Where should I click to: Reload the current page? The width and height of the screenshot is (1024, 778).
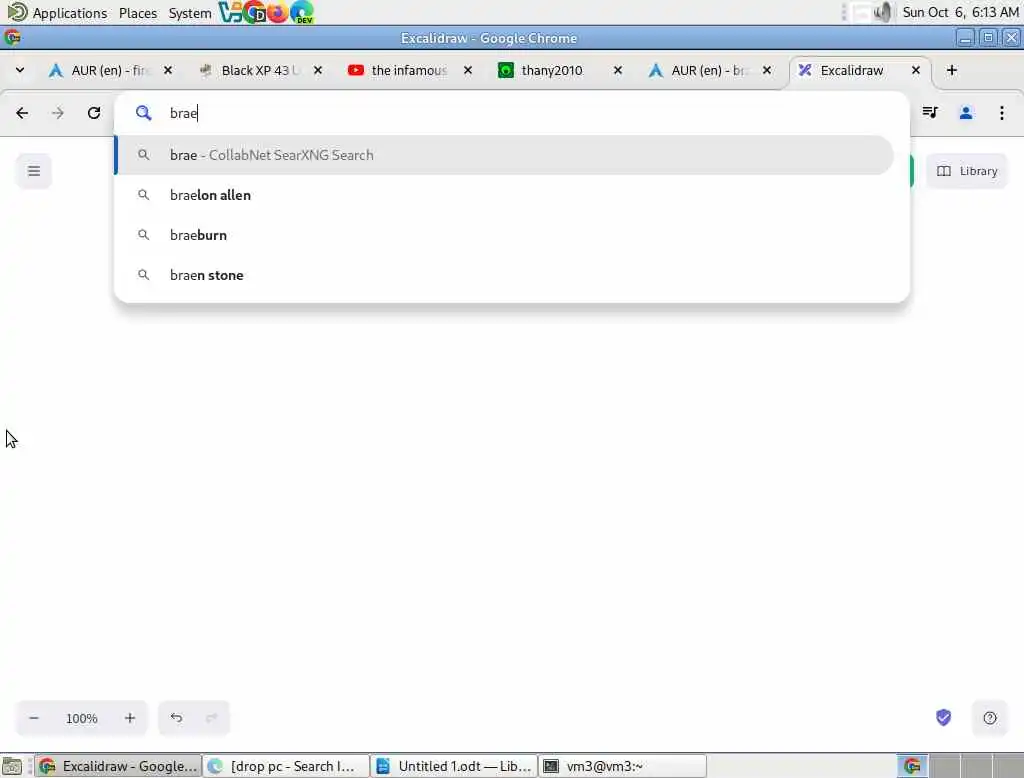click(94, 113)
